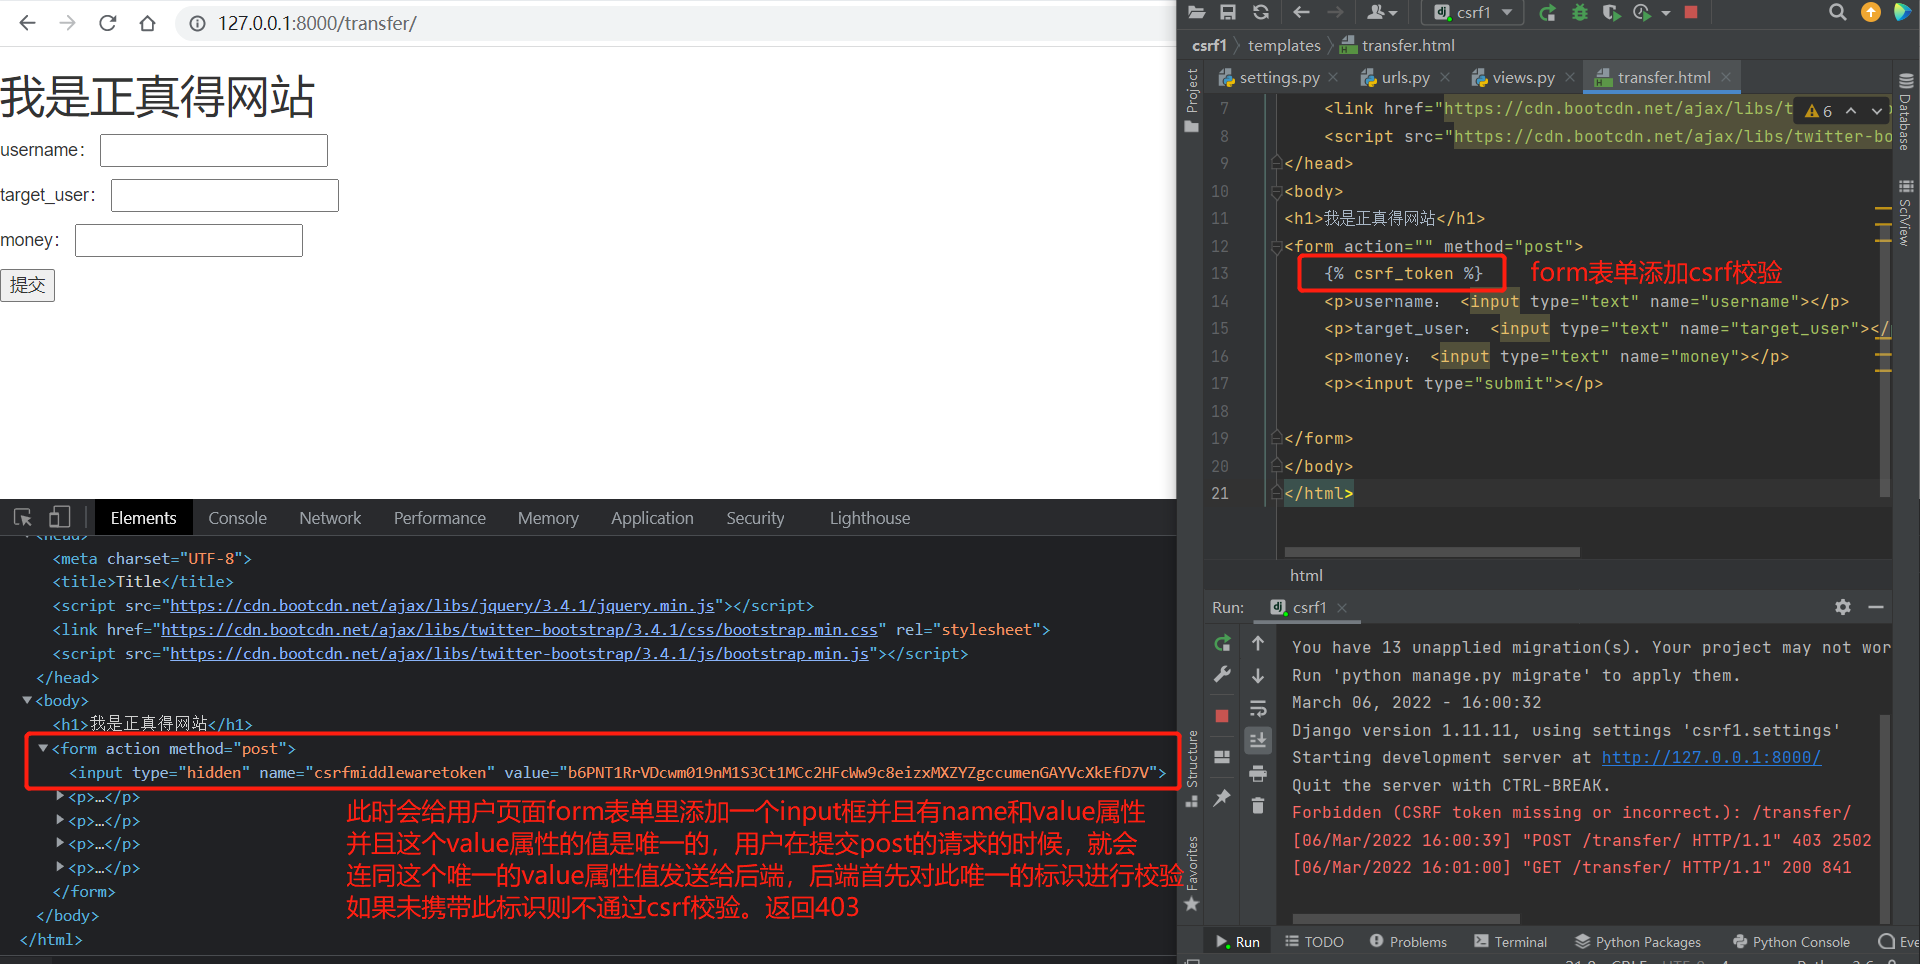Viewport: 1920px width, 964px height.
Task: Open Run panel settings gear
Action: point(1843,607)
